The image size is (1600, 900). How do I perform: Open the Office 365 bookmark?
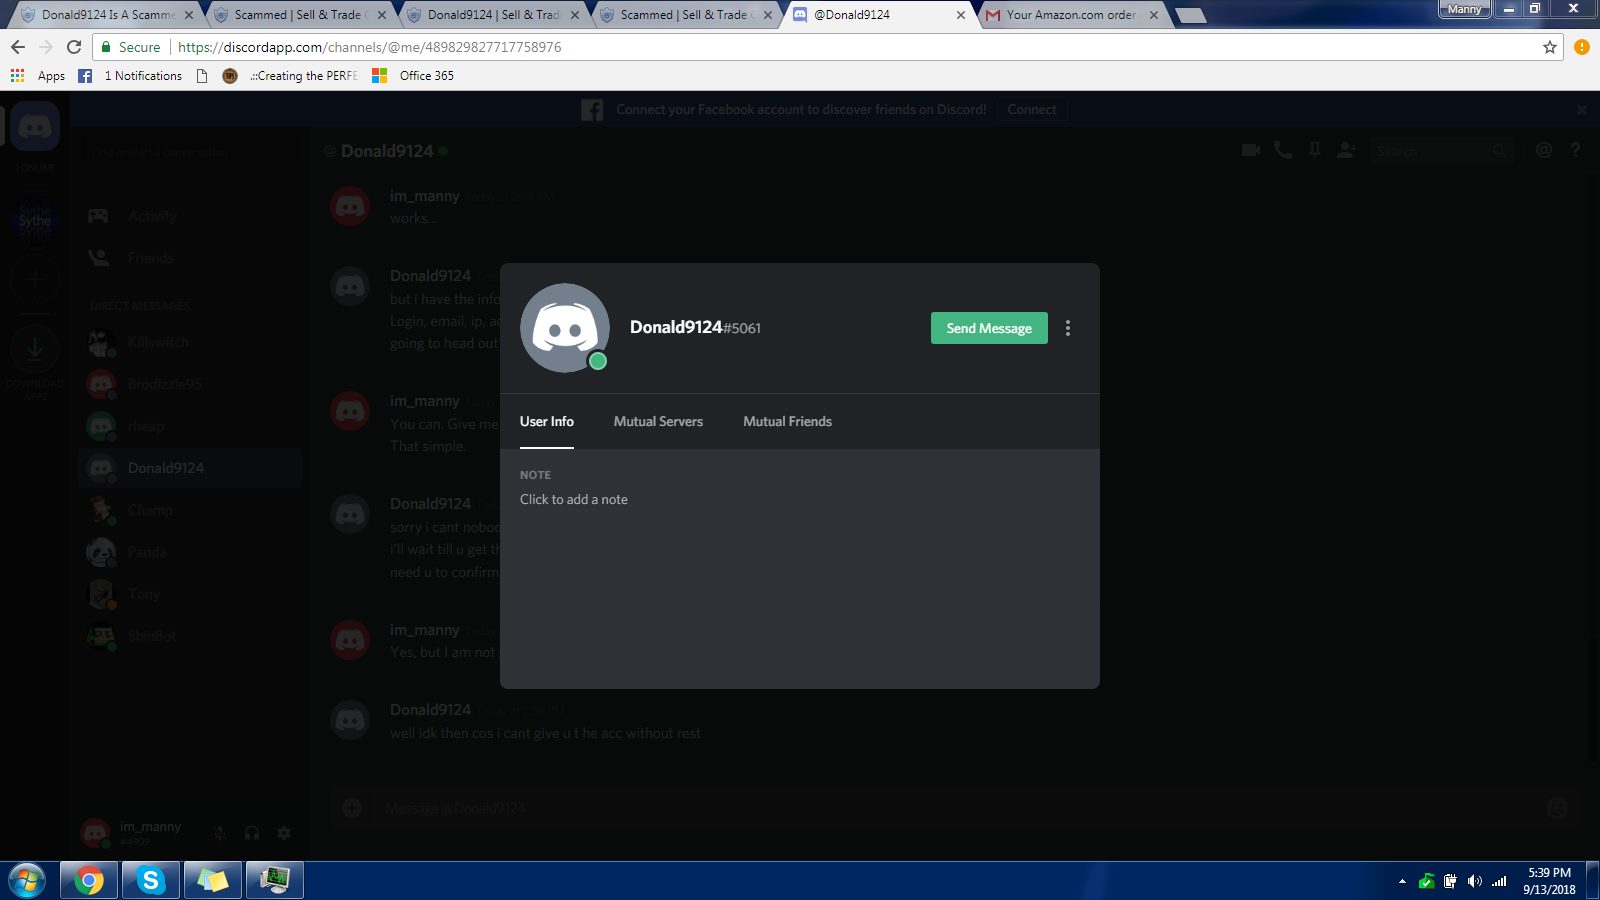[x=413, y=76]
